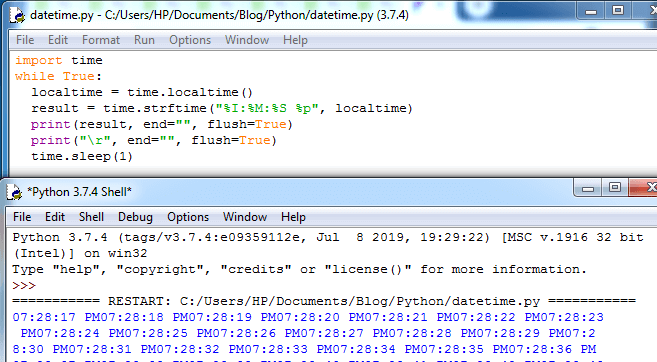The image size is (657, 362).
Task: Click the '07:28:17' output in shell
Action: point(44,317)
